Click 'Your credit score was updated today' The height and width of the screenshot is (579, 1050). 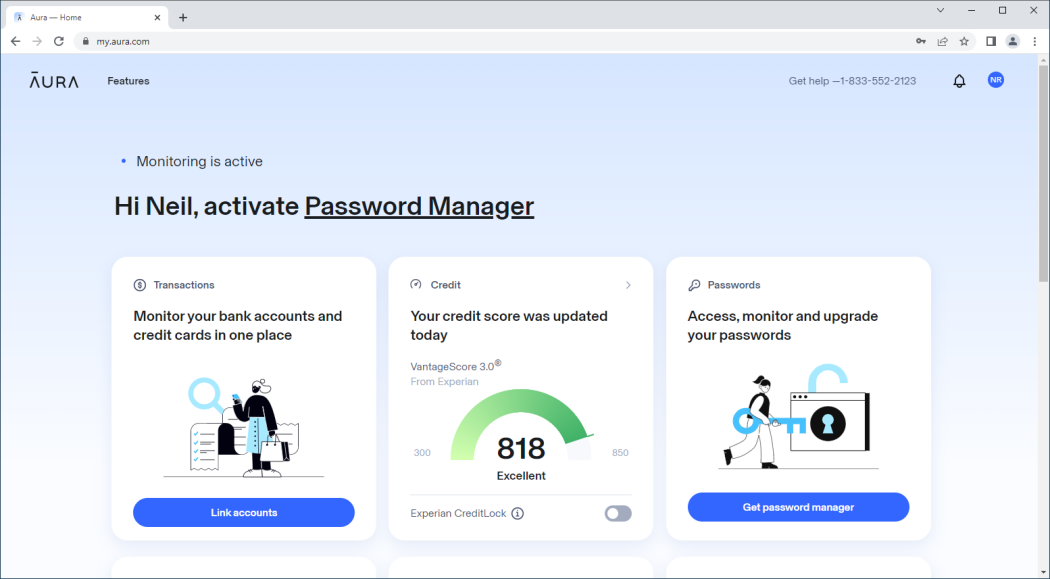(x=509, y=325)
